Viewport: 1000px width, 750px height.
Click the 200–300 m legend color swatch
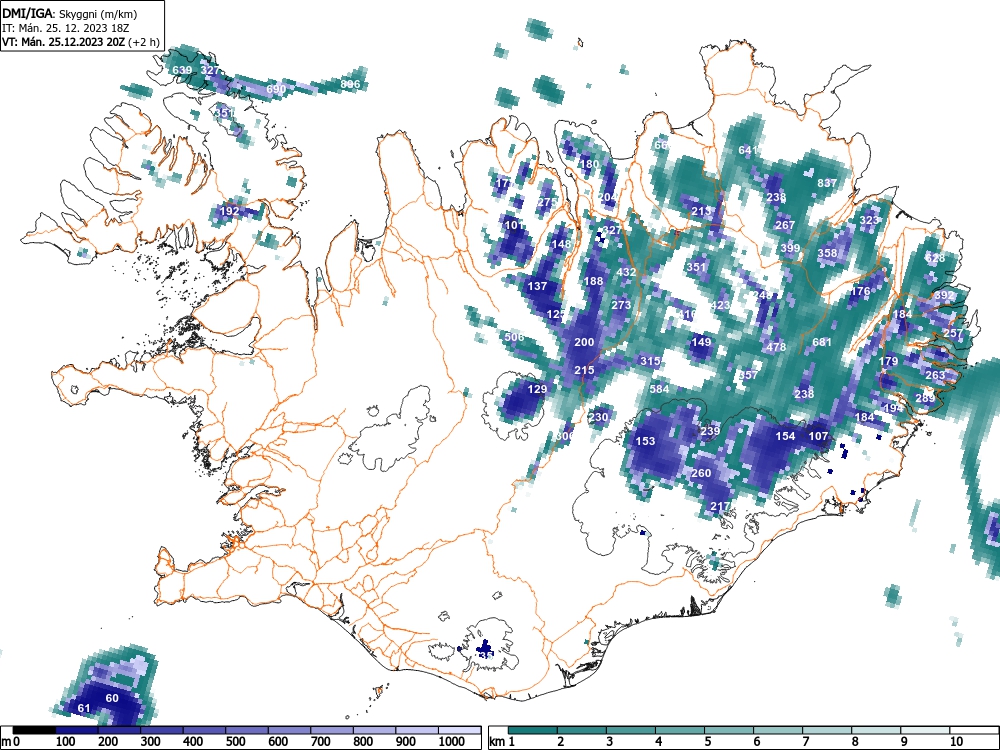[120, 730]
